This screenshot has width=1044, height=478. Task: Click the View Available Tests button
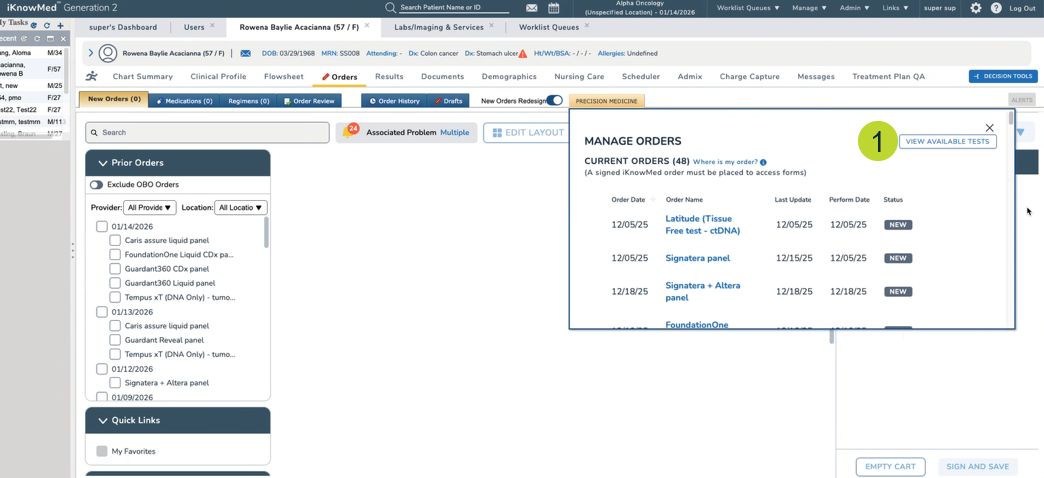947,142
